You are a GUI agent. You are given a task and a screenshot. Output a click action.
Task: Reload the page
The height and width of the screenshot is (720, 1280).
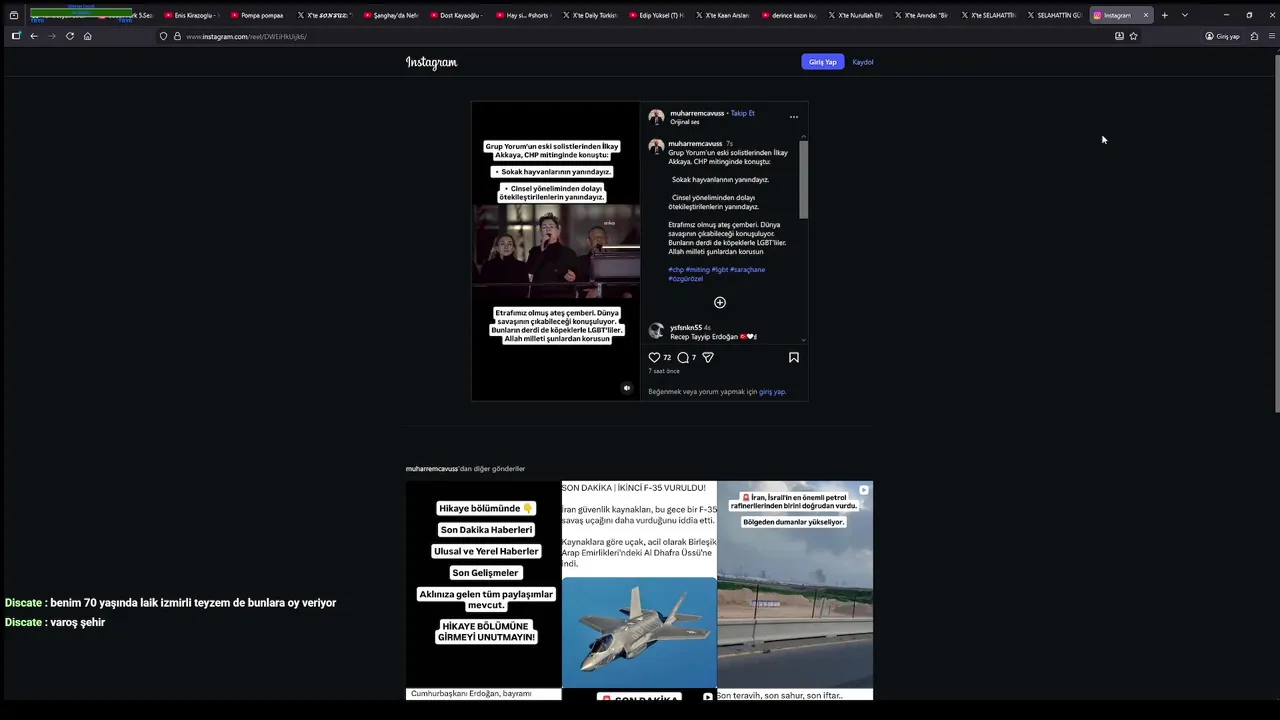(70, 36)
